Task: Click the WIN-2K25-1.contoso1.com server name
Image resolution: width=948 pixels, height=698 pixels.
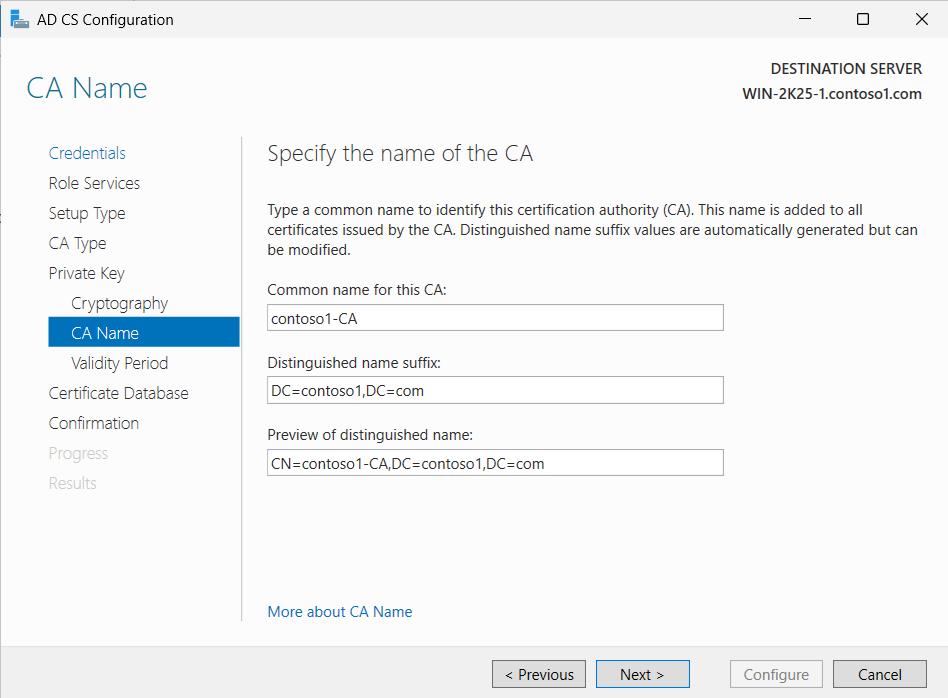Action: tap(832, 94)
